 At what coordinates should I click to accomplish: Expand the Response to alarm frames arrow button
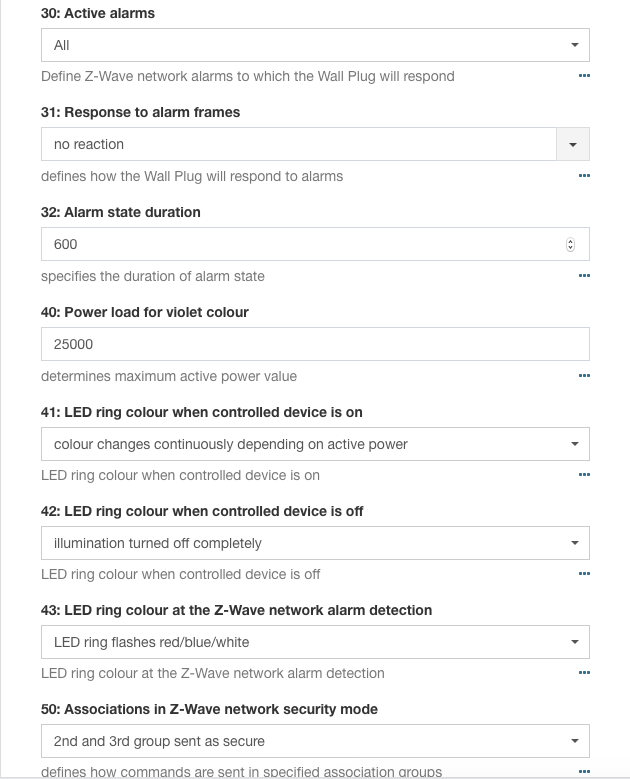(x=573, y=144)
